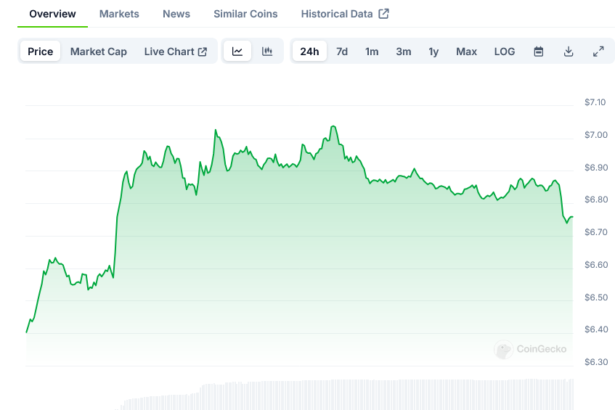Select the Market Cap chart mode

[x=98, y=51]
